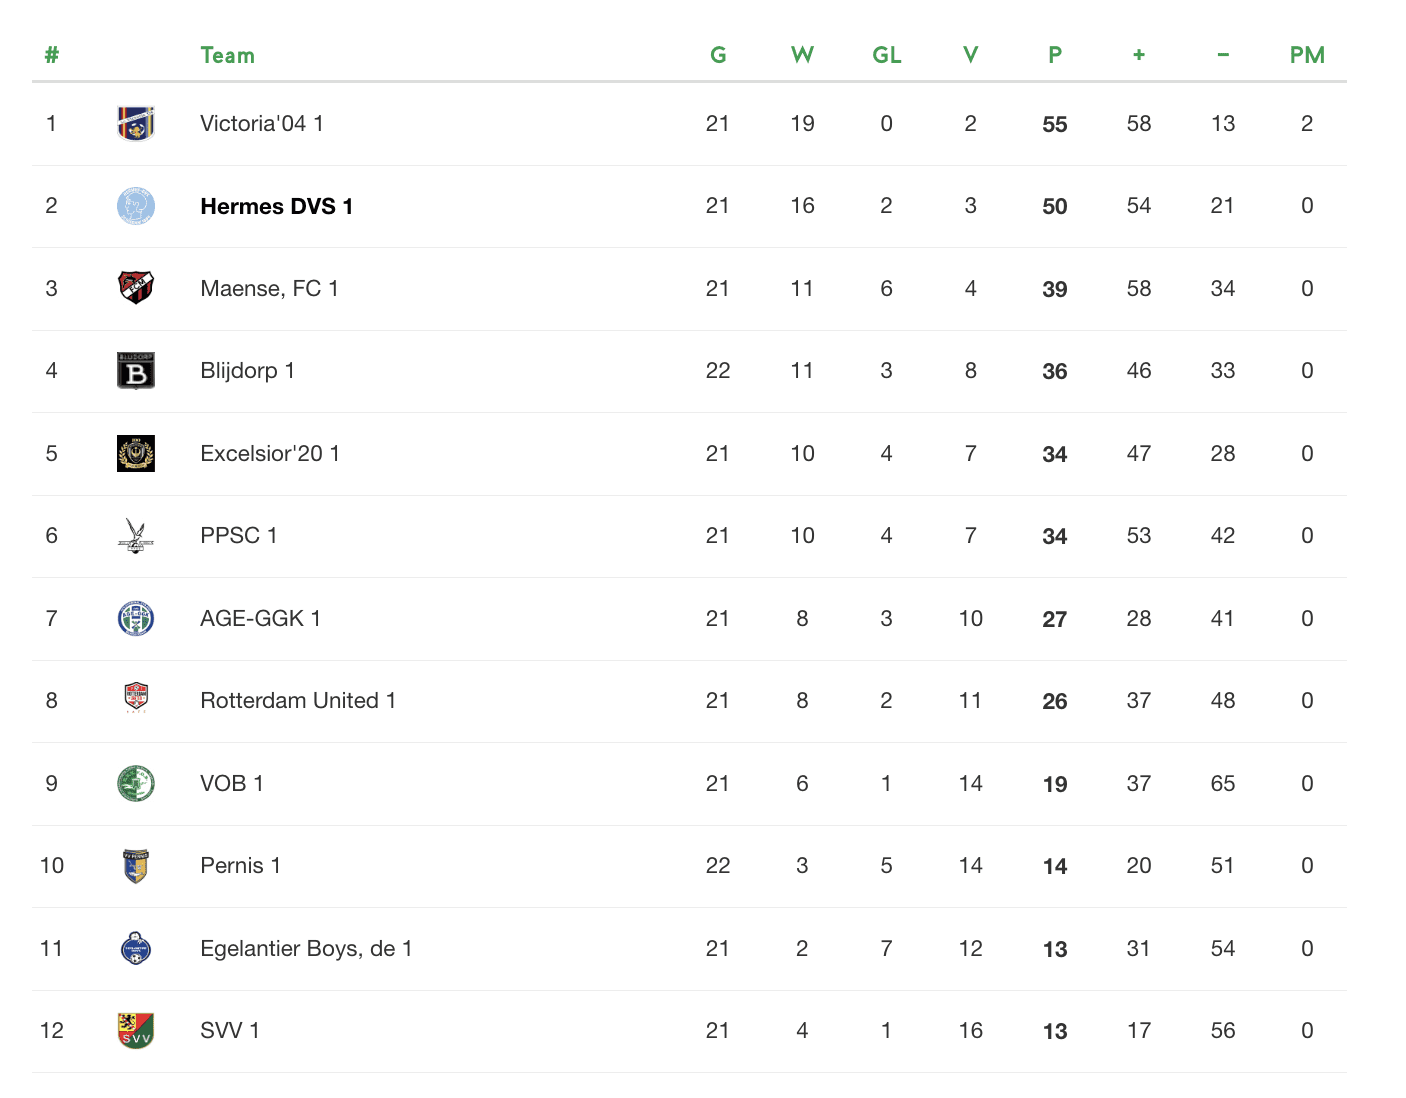Open the Victoria'04 1 team name
Screen dimensions: 1406x1098
pyautogui.click(x=262, y=124)
